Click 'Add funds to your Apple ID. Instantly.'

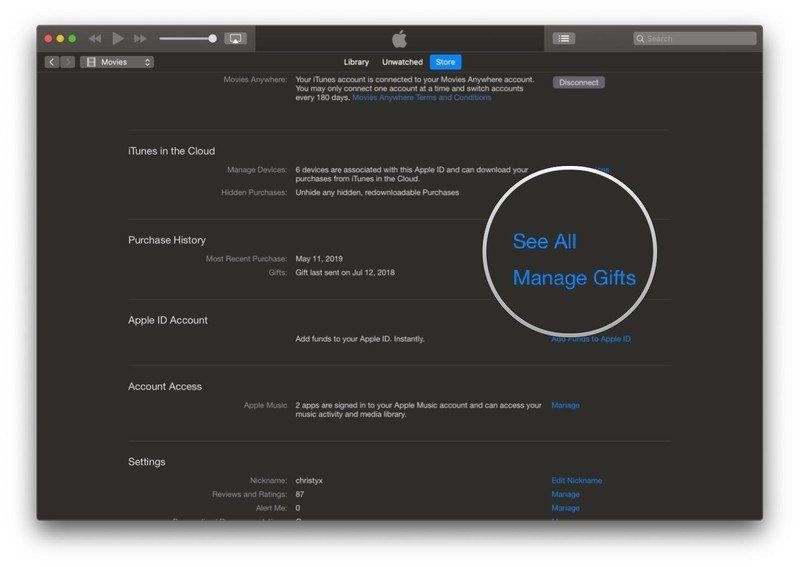(x=360, y=339)
